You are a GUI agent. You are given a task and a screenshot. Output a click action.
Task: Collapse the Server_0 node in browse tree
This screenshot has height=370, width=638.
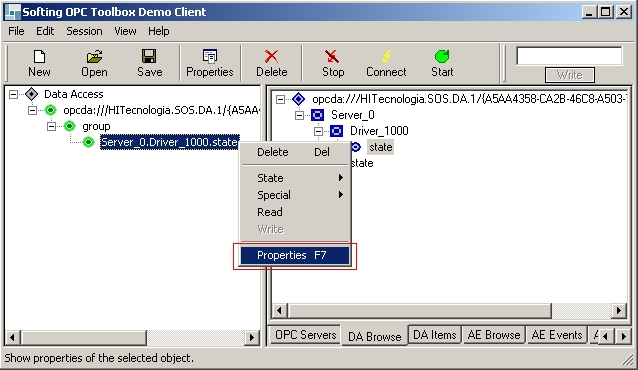(x=299, y=115)
